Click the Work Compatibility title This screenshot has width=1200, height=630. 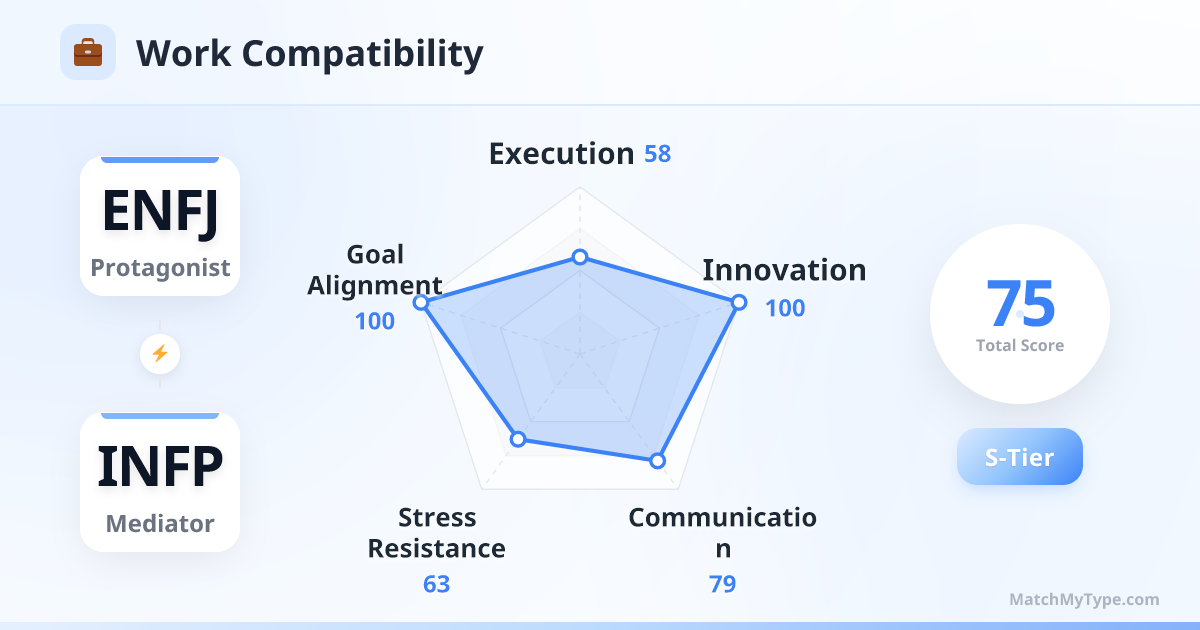309,53
